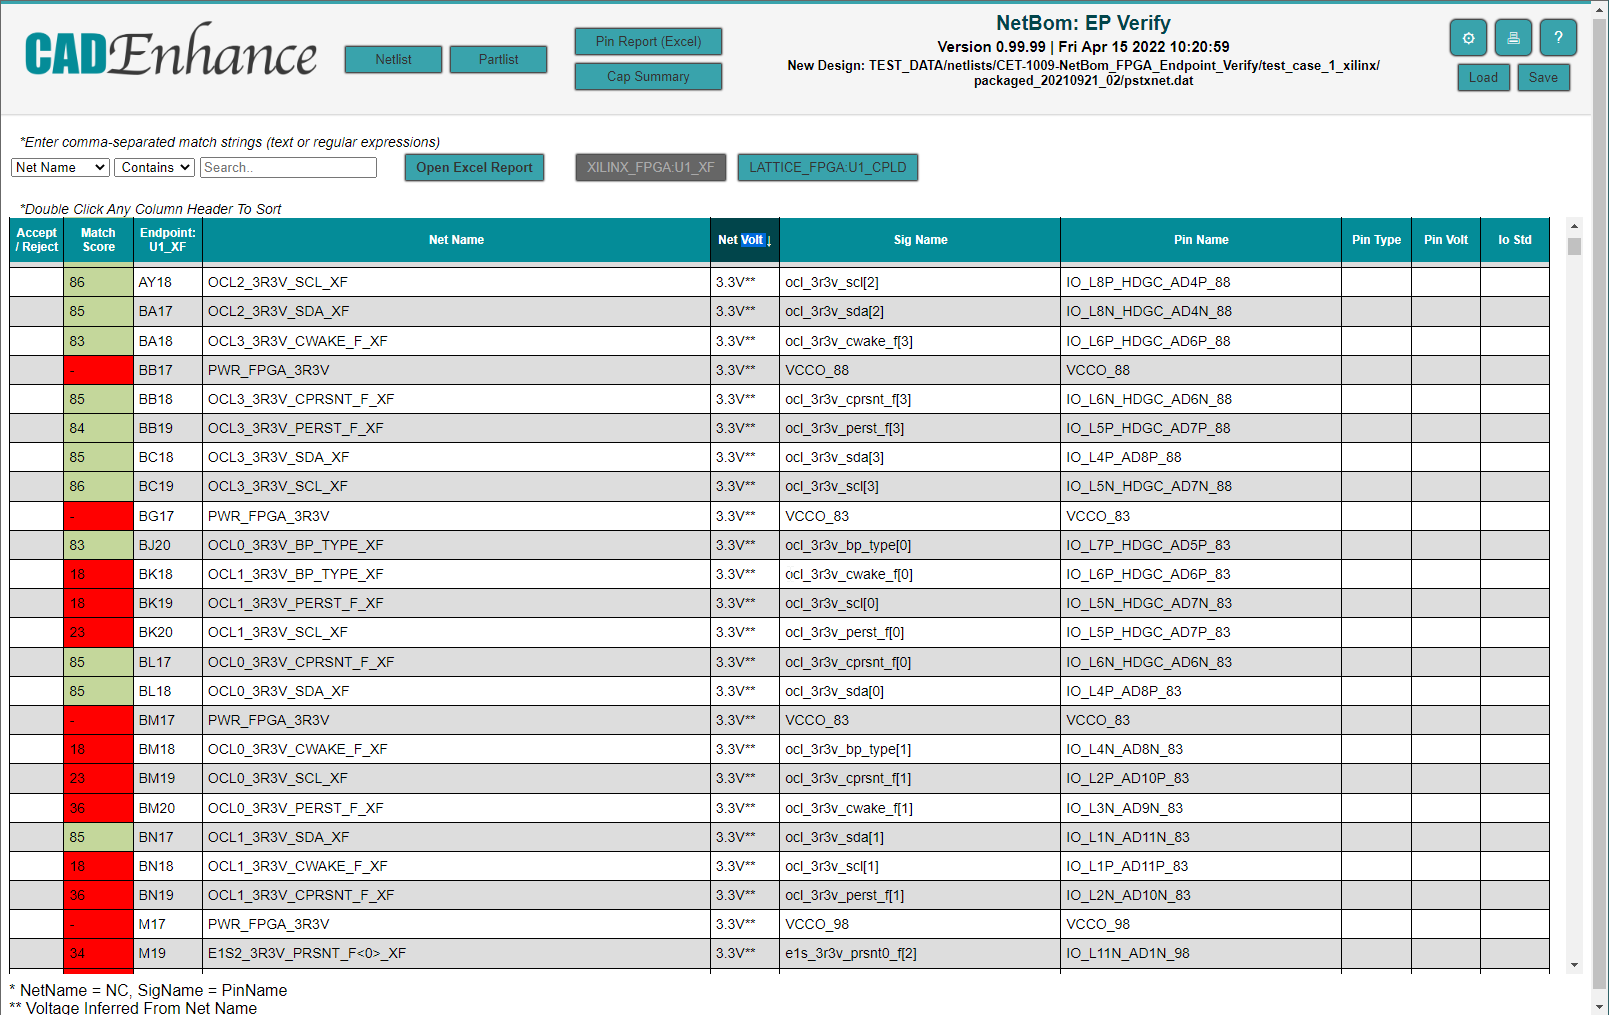Click Accept/Reject cell for BB17 row
The image size is (1609, 1015).
tap(37, 370)
